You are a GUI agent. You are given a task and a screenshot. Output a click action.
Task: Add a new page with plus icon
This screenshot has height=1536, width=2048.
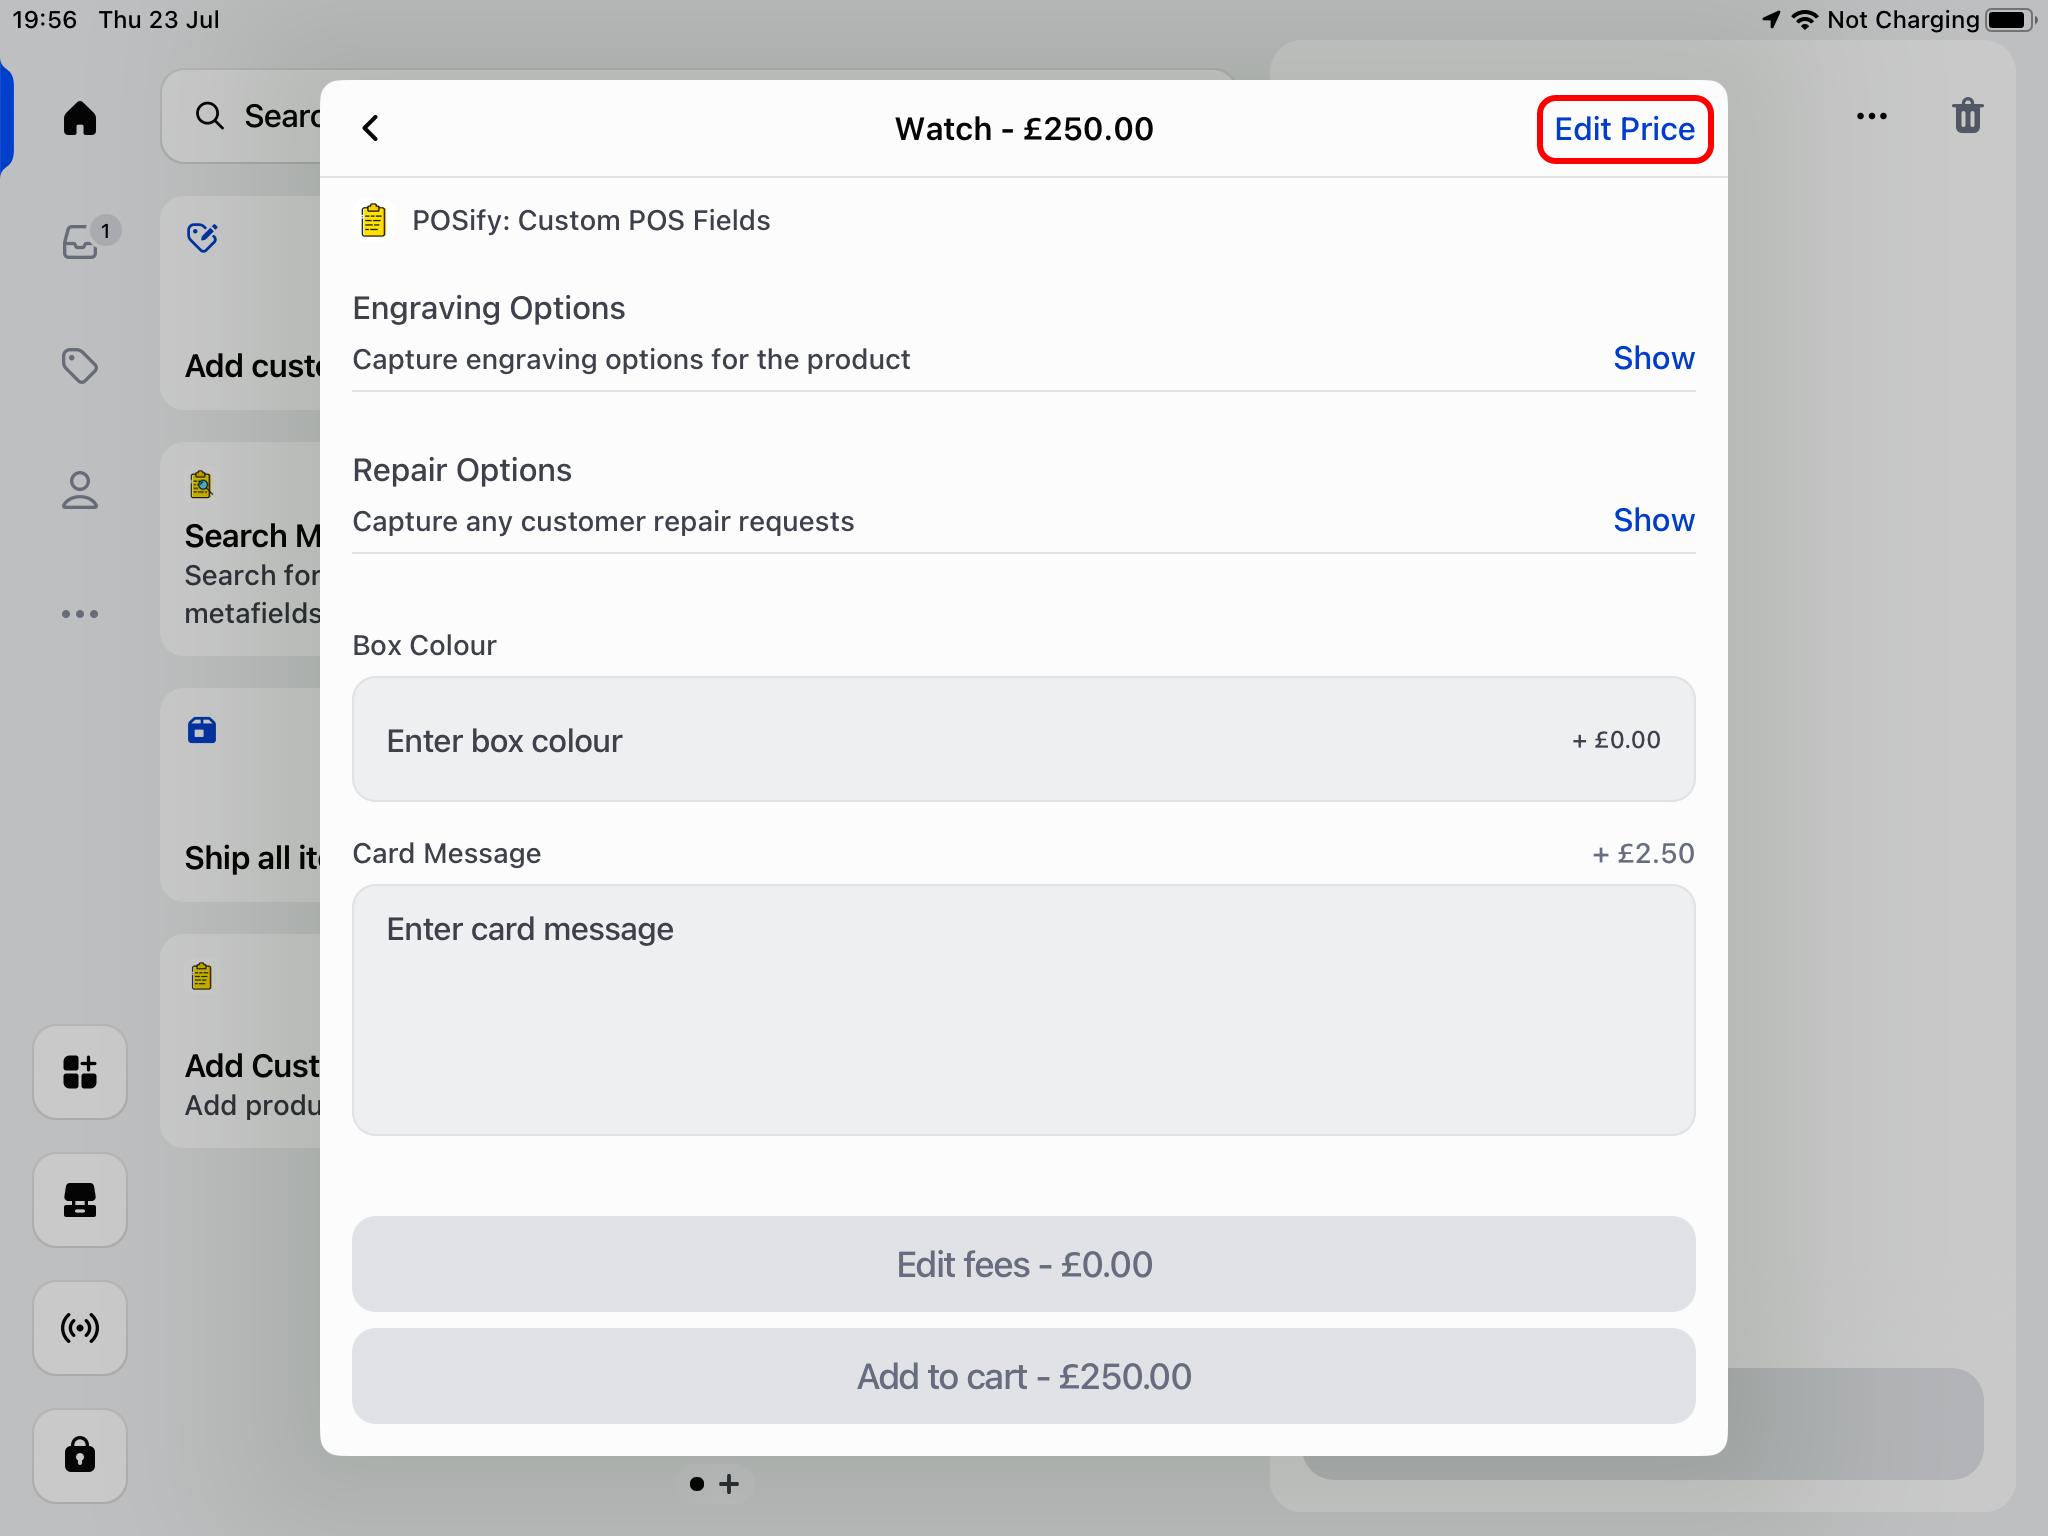pyautogui.click(x=729, y=1484)
